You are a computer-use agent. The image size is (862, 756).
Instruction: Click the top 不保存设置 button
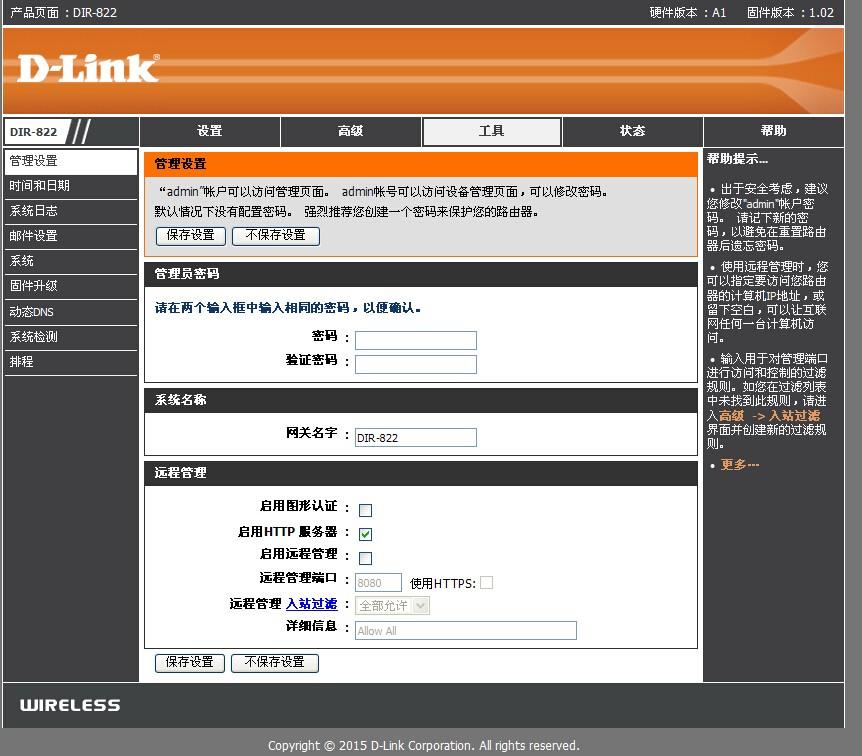pyautogui.click(x=275, y=236)
